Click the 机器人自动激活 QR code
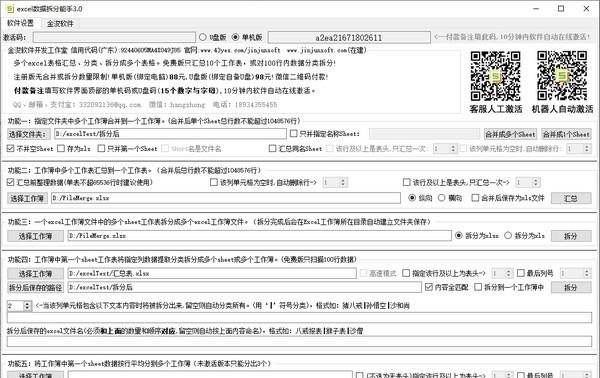Viewport: 600px width, 378px height. click(x=562, y=76)
